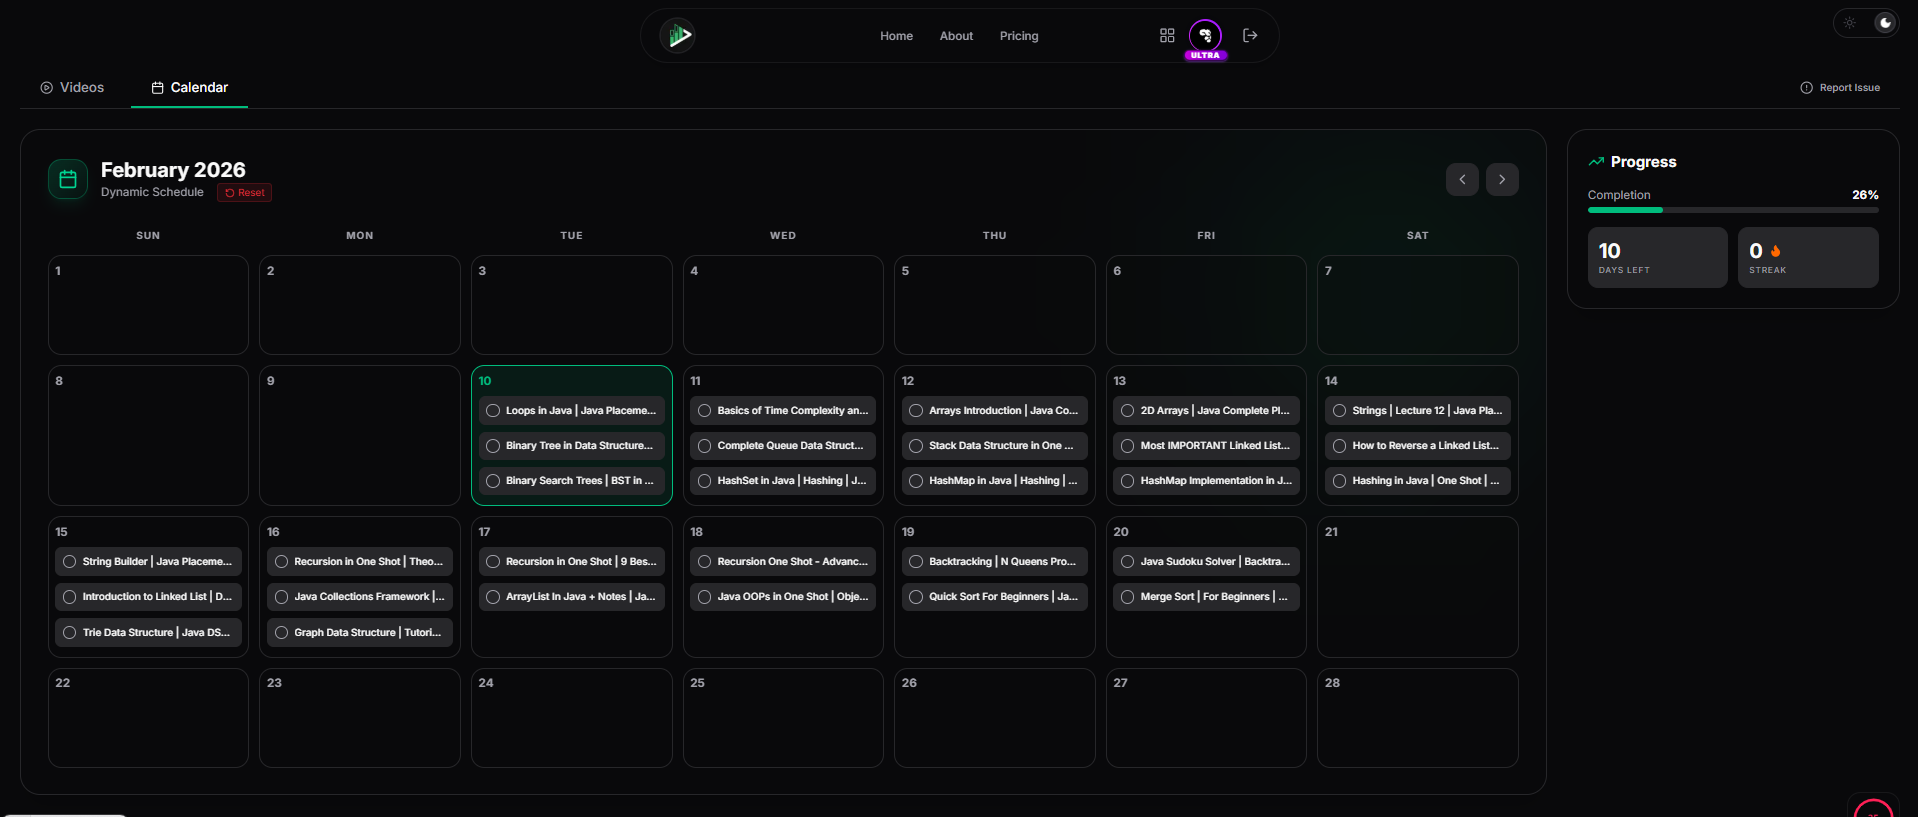Click the logout icon in navbar

[1250, 35]
